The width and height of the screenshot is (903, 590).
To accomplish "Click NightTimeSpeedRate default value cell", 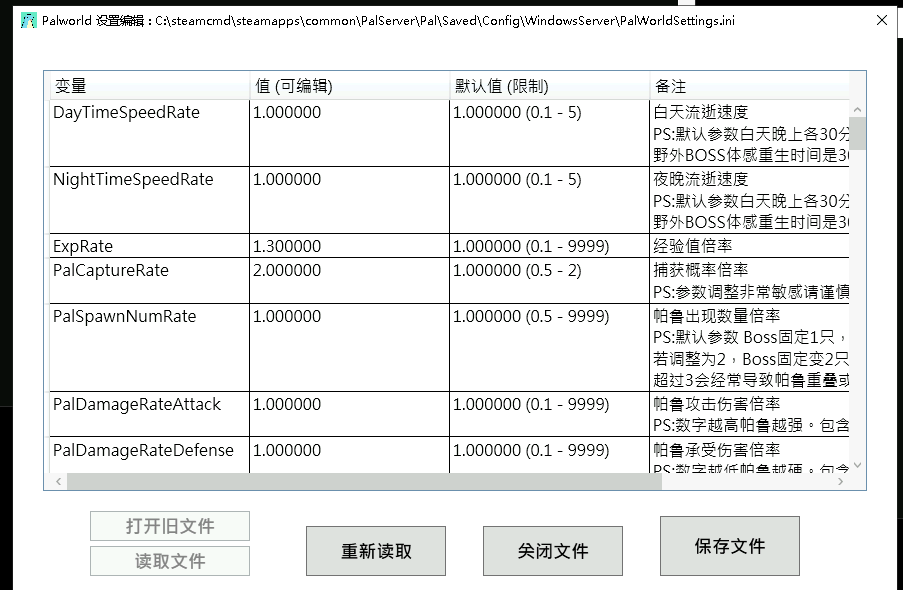I will click(549, 200).
